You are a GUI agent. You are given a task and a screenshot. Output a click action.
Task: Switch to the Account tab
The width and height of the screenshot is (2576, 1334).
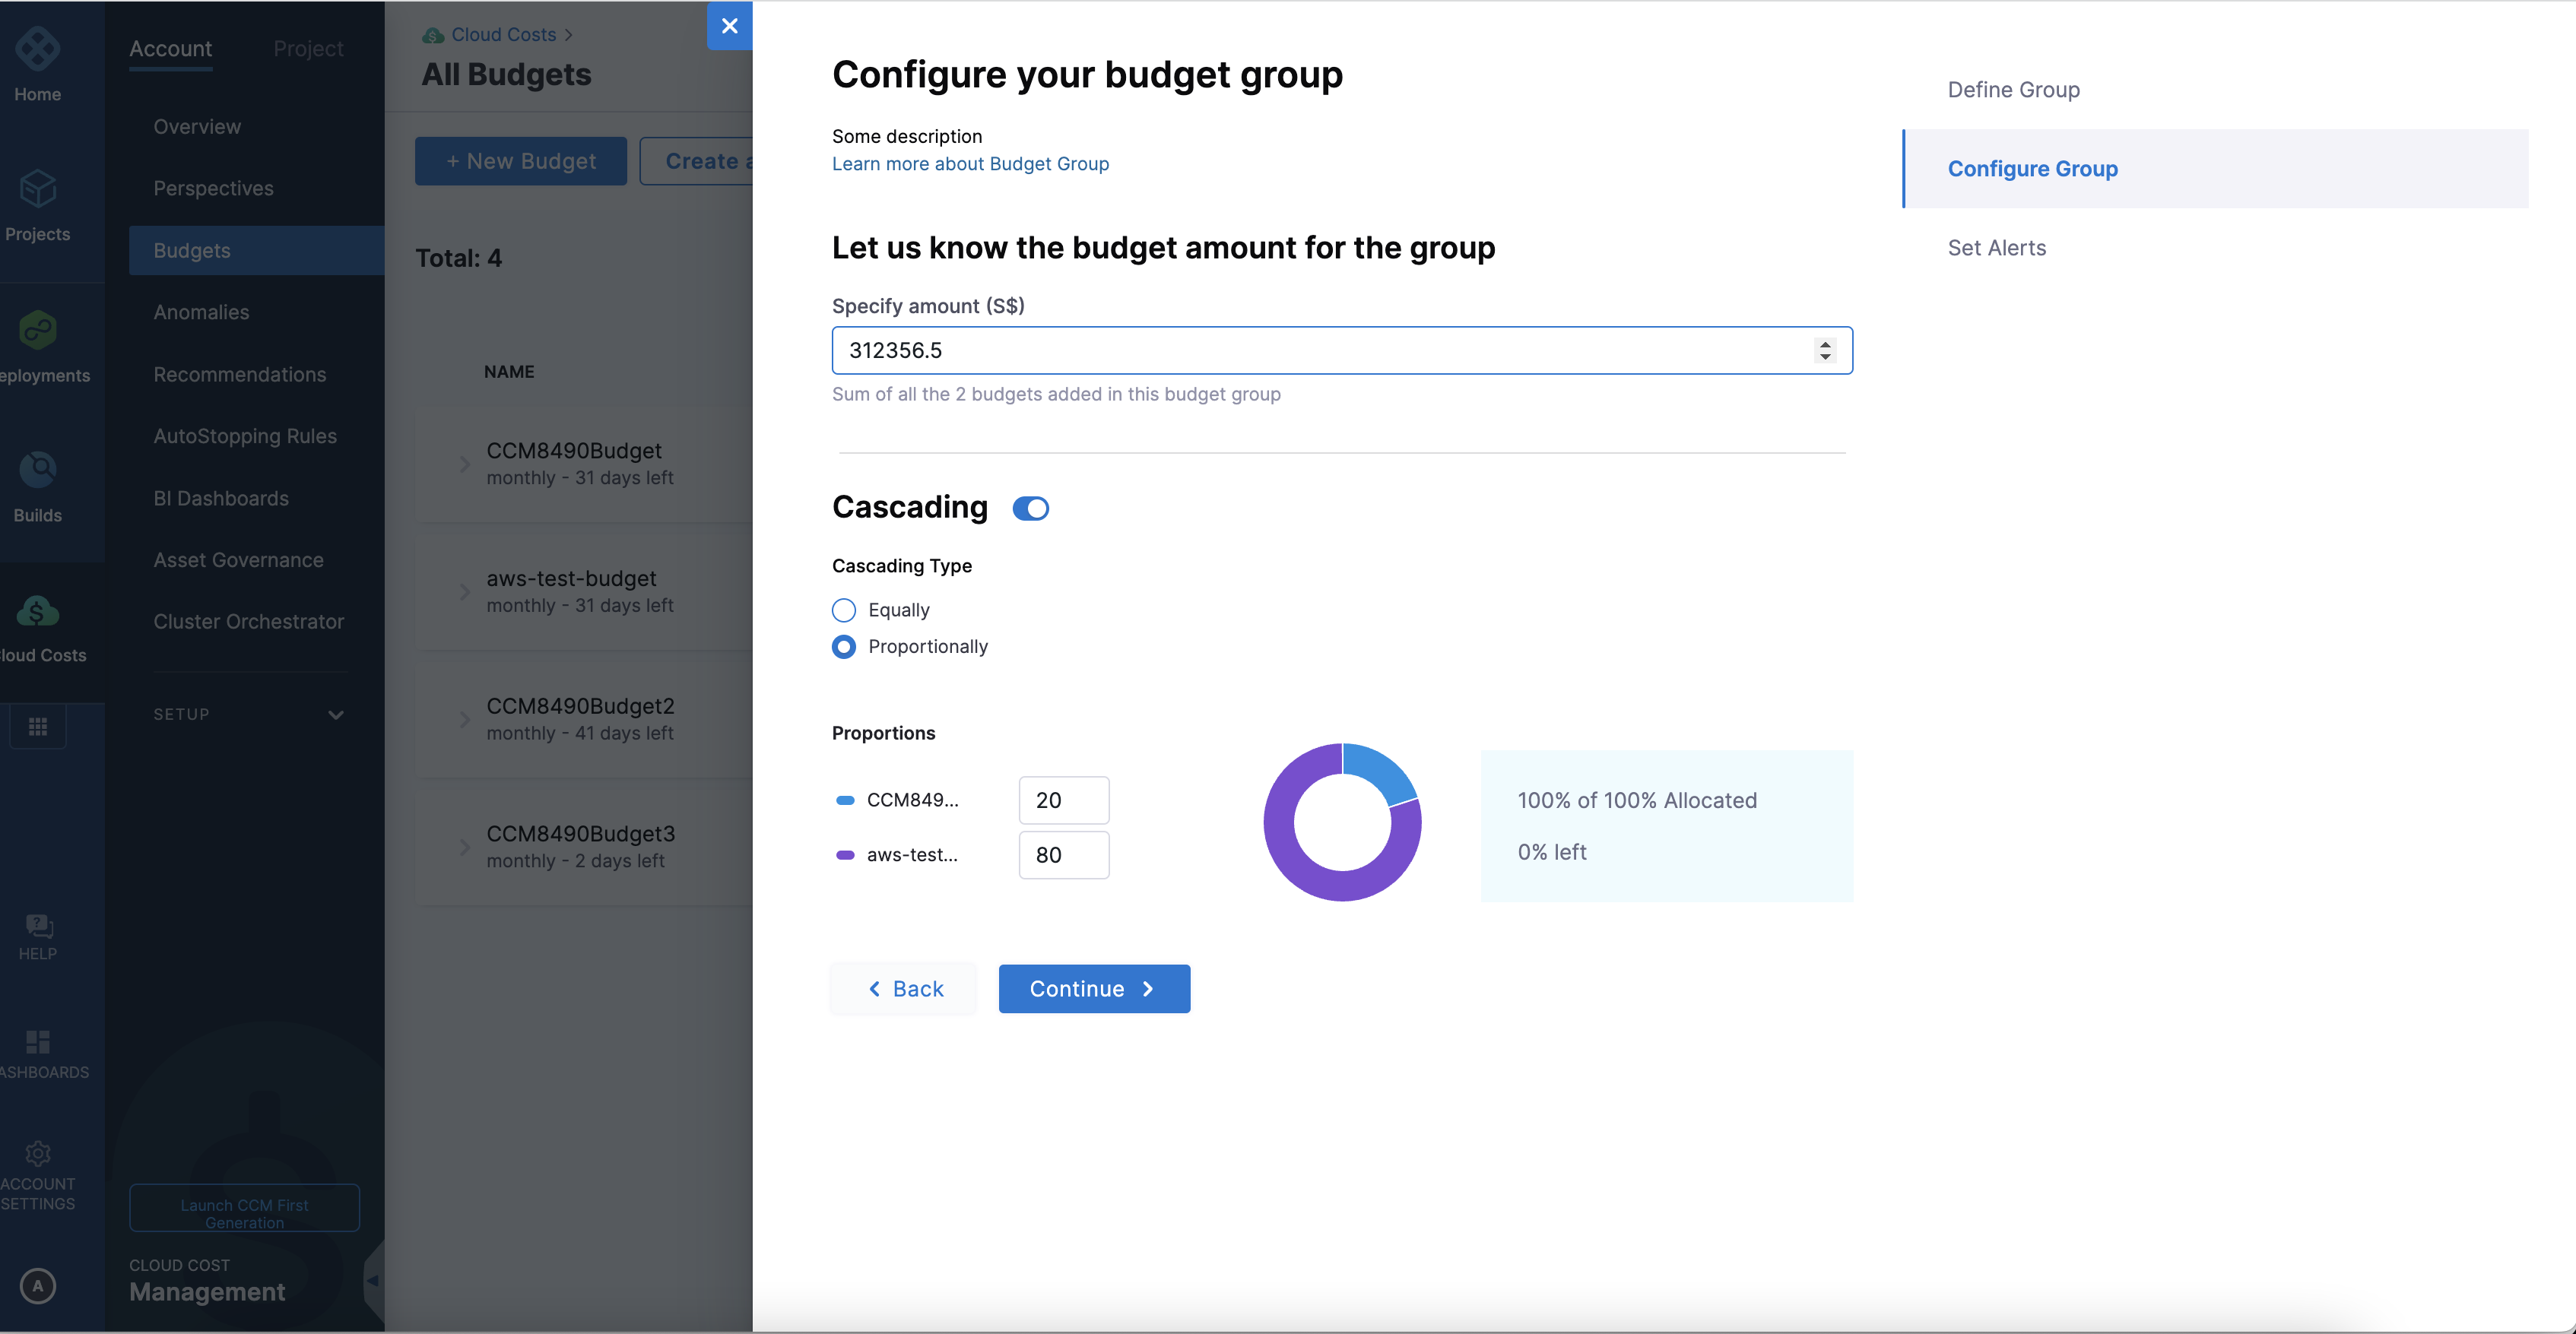pos(171,48)
